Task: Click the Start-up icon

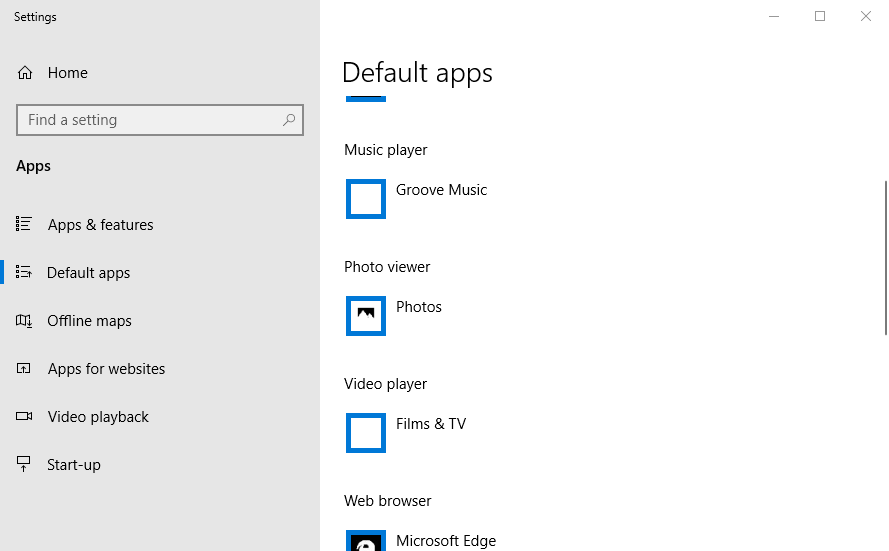Action: (25, 465)
